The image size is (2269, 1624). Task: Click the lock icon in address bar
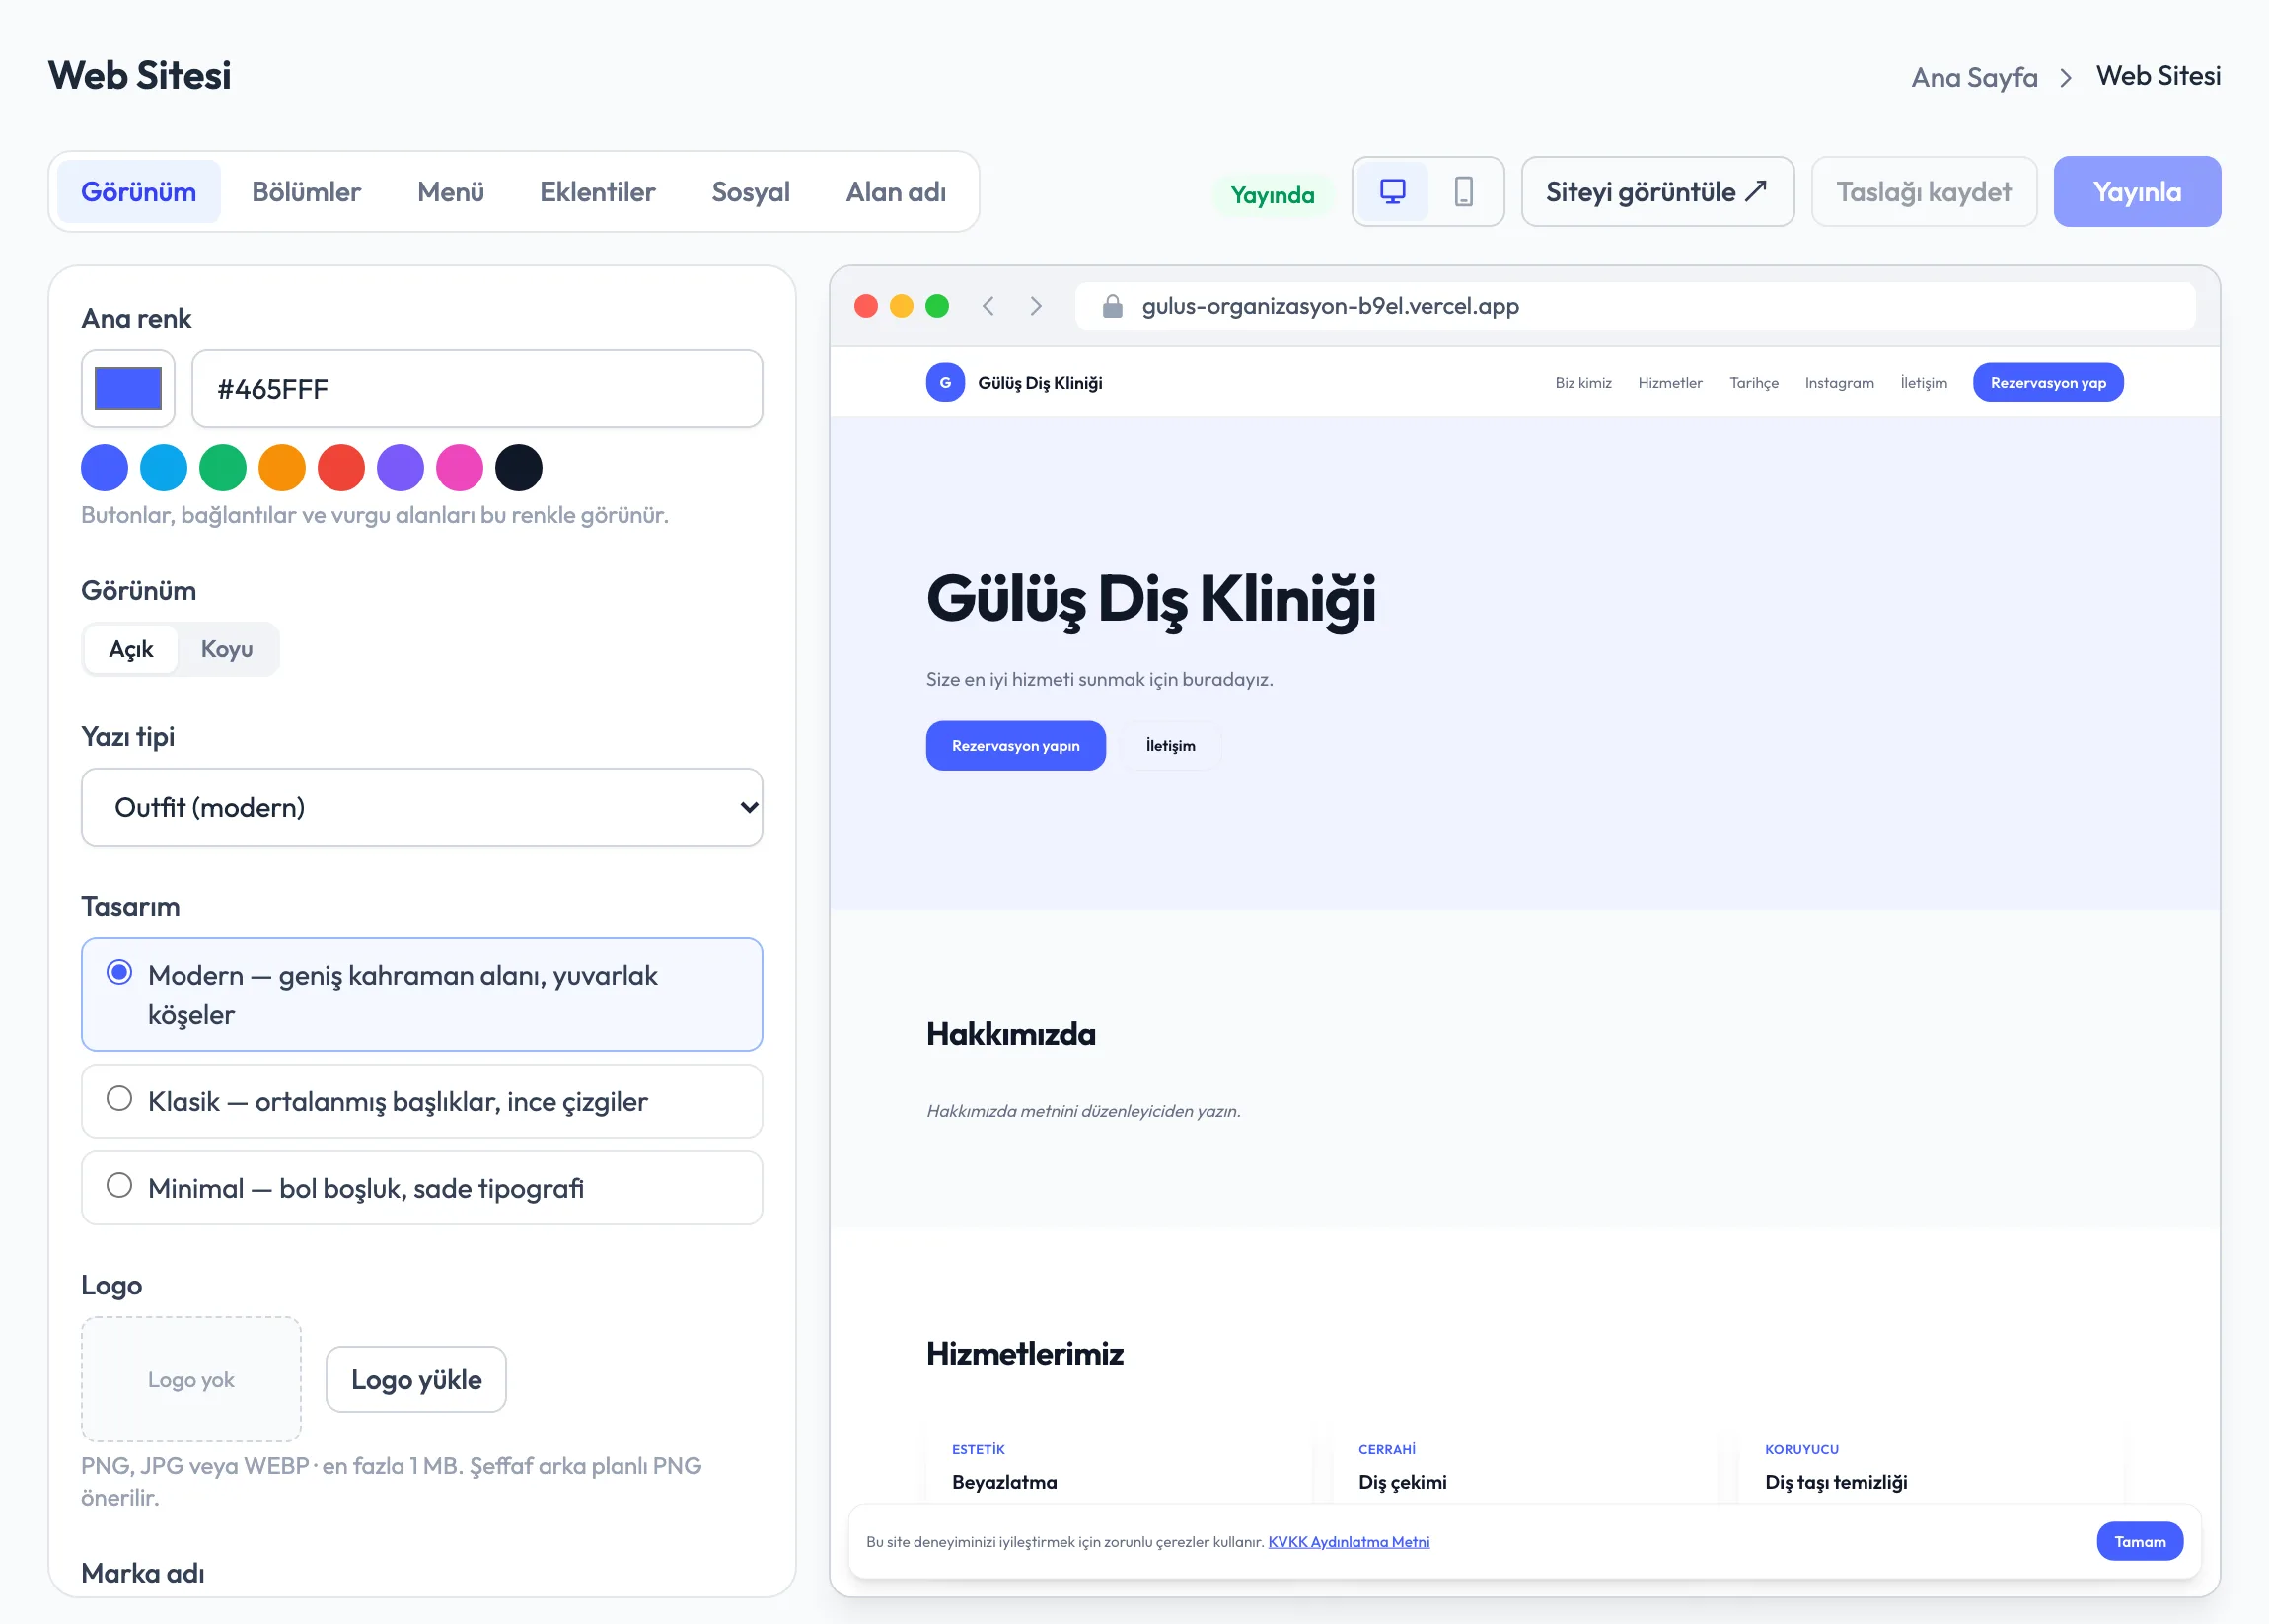pyautogui.click(x=1112, y=306)
